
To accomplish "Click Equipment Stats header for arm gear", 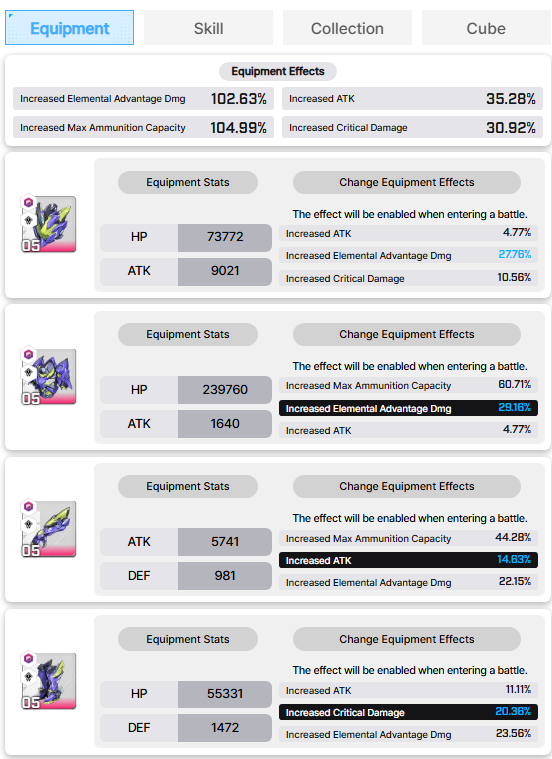I will click(x=188, y=486).
